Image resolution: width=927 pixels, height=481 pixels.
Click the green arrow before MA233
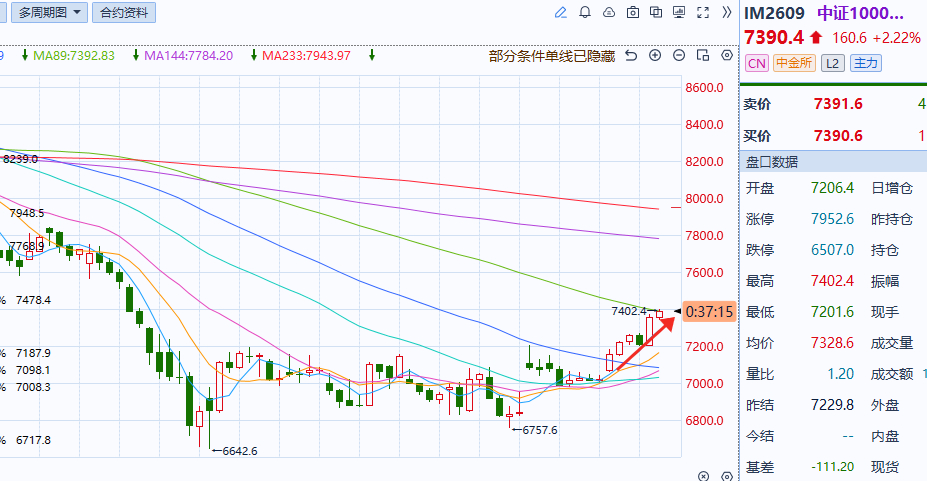point(254,56)
